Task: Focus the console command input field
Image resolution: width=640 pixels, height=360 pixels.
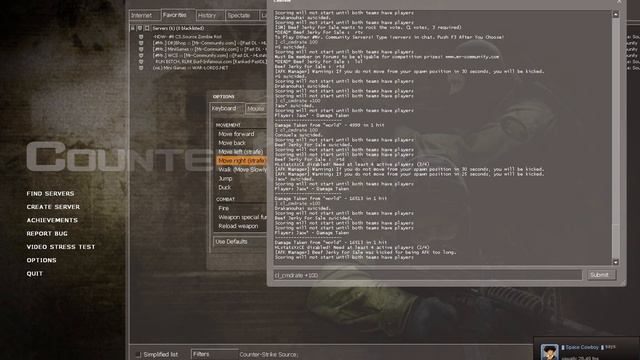Action: [x=427, y=275]
